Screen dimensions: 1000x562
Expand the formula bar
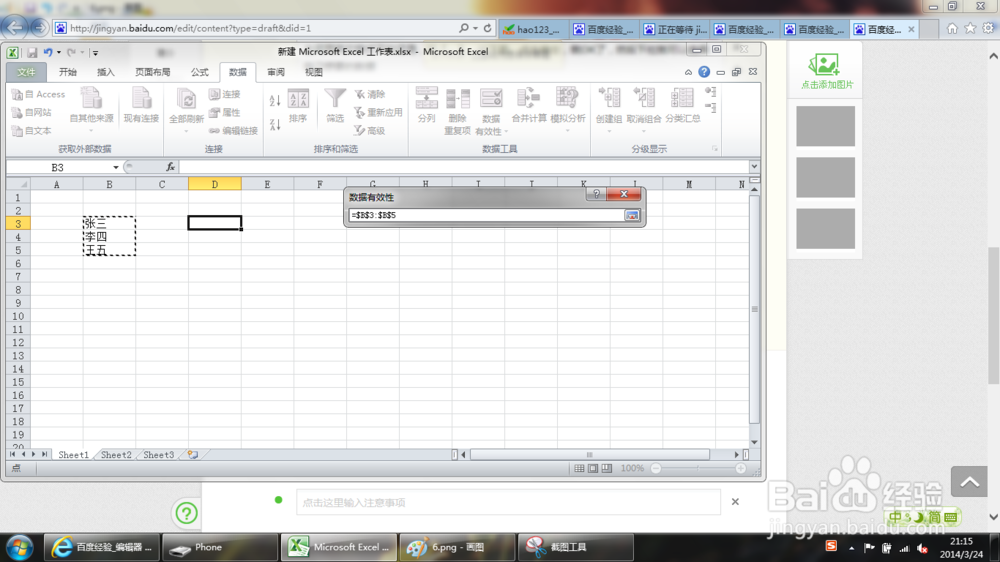click(x=754, y=166)
